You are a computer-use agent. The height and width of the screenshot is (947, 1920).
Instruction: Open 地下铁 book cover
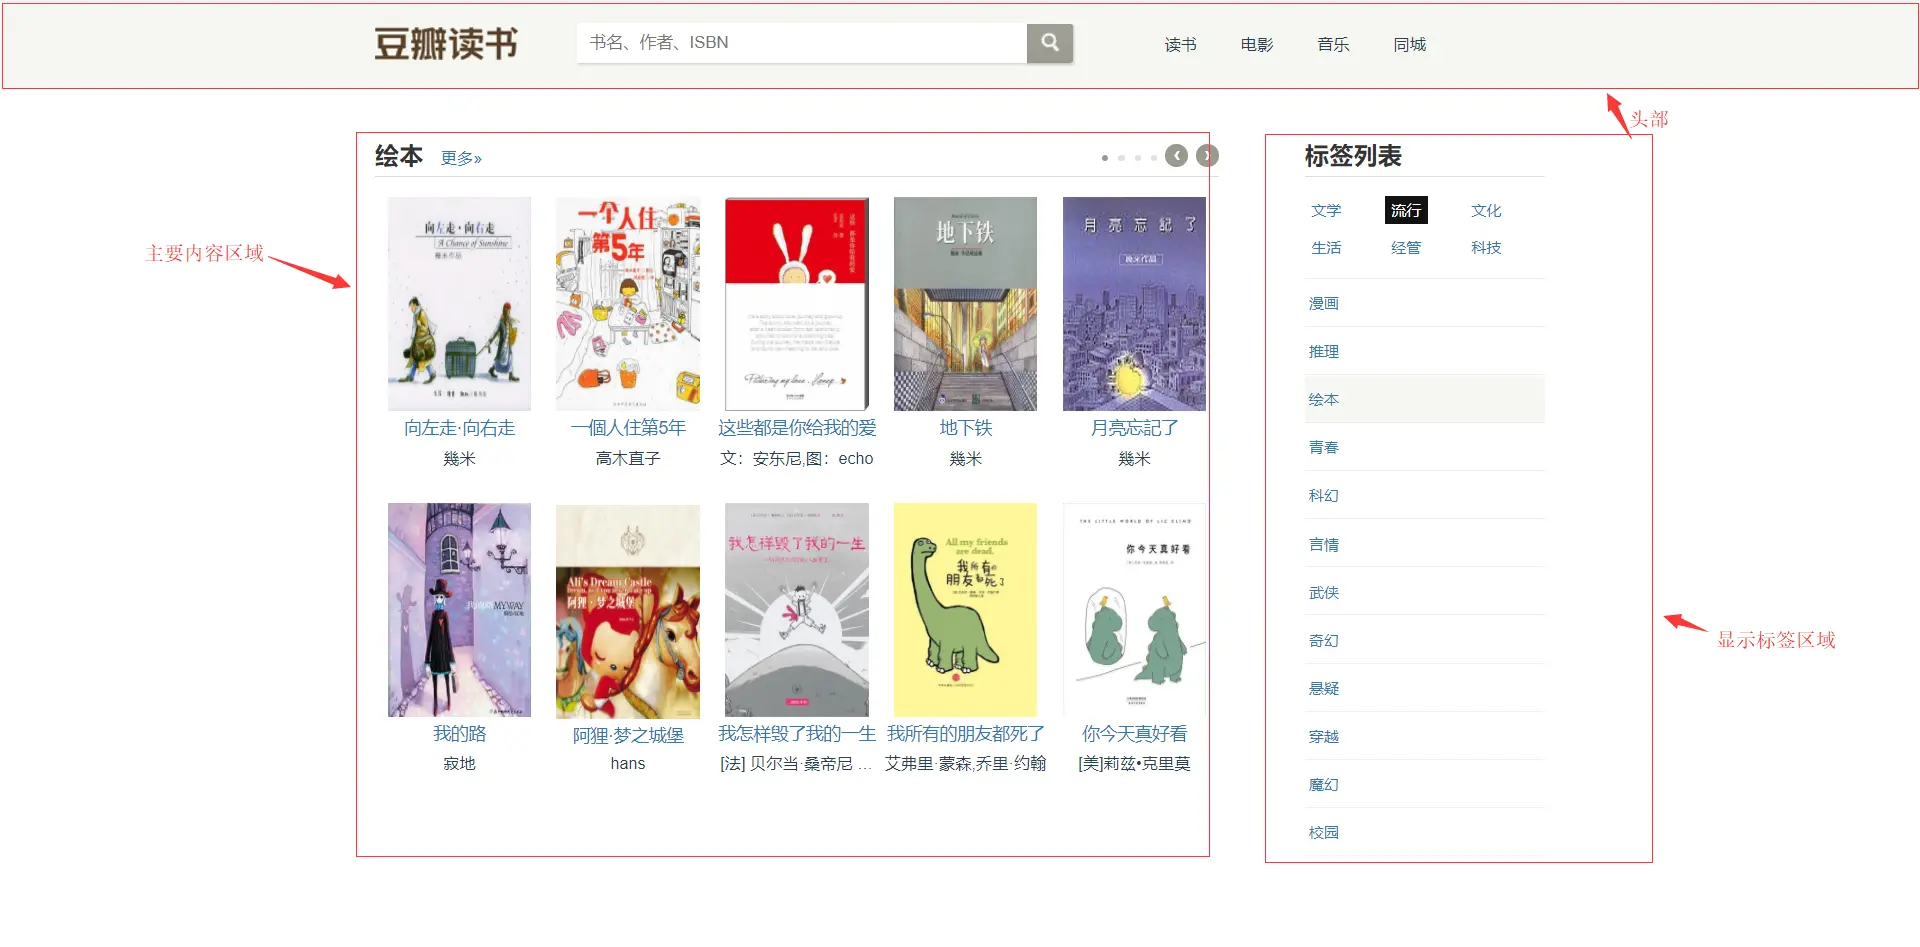point(965,304)
